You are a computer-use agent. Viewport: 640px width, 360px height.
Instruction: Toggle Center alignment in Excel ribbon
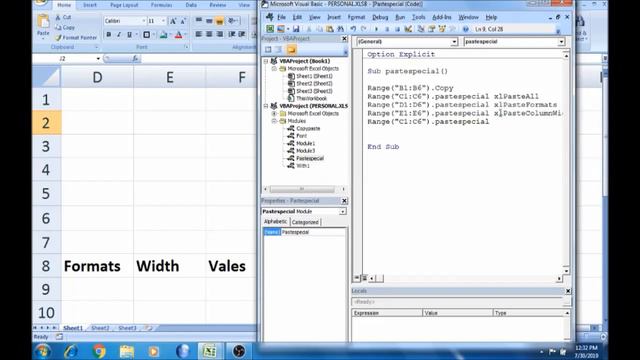209,34
